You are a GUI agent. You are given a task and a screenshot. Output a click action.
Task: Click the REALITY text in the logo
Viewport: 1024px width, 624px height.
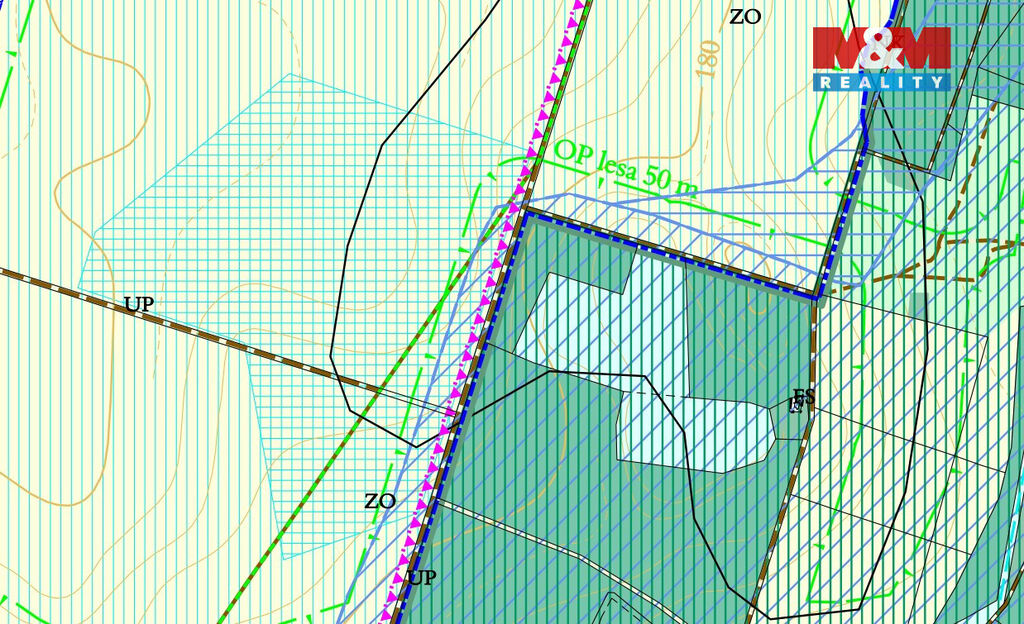[880, 82]
